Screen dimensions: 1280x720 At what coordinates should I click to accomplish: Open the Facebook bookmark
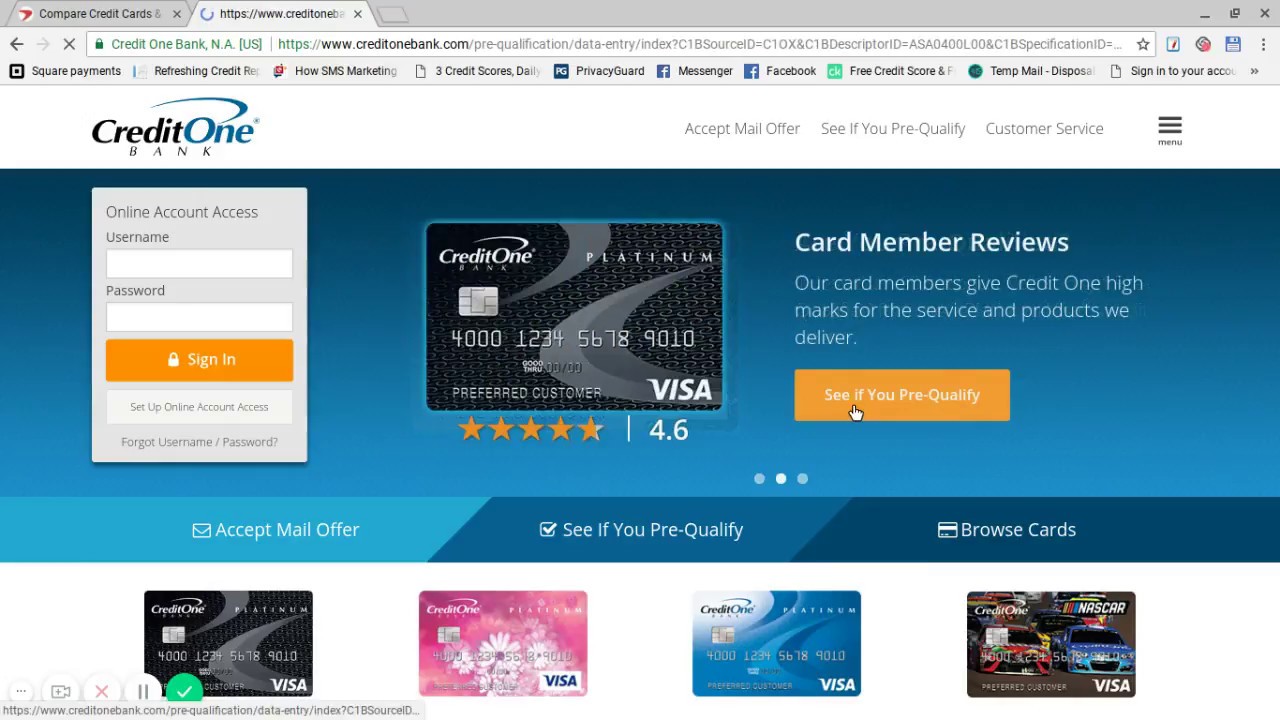pyautogui.click(x=780, y=71)
